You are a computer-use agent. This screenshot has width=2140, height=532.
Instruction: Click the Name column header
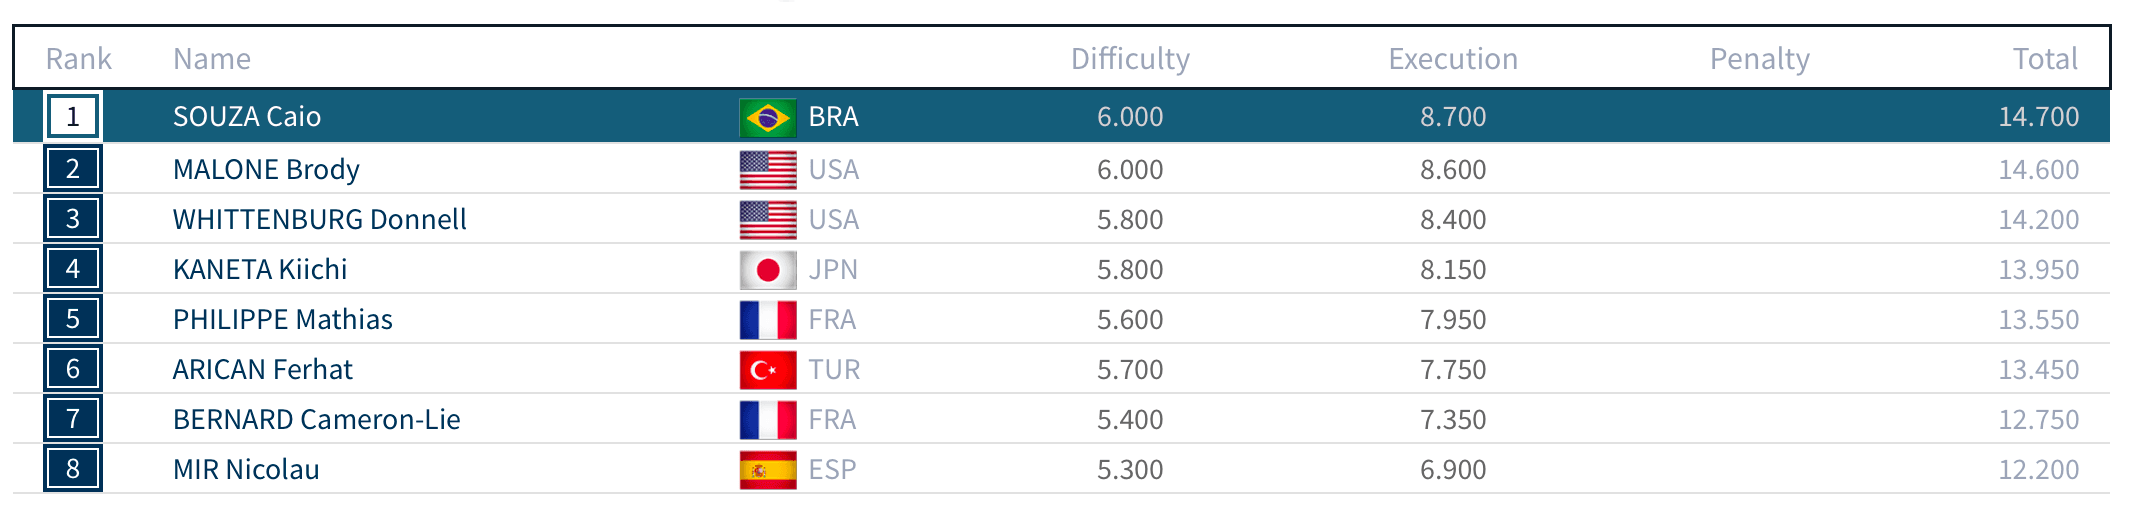click(212, 59)
